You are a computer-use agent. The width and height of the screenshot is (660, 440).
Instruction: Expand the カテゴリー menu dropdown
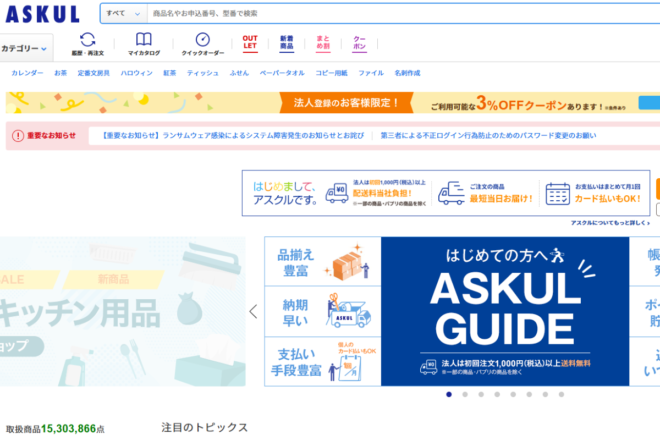tap(25, 48)
